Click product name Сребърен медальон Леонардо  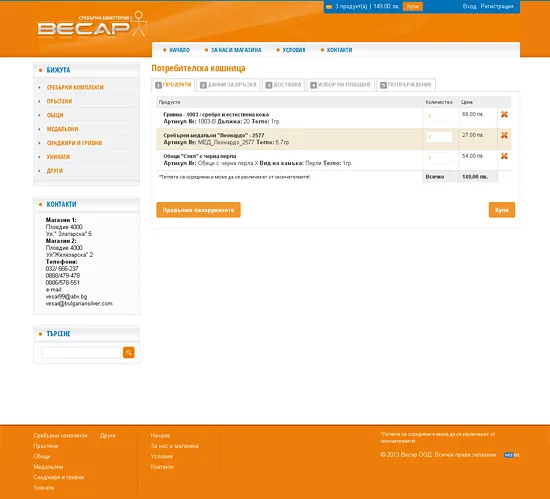pos(214,135)
